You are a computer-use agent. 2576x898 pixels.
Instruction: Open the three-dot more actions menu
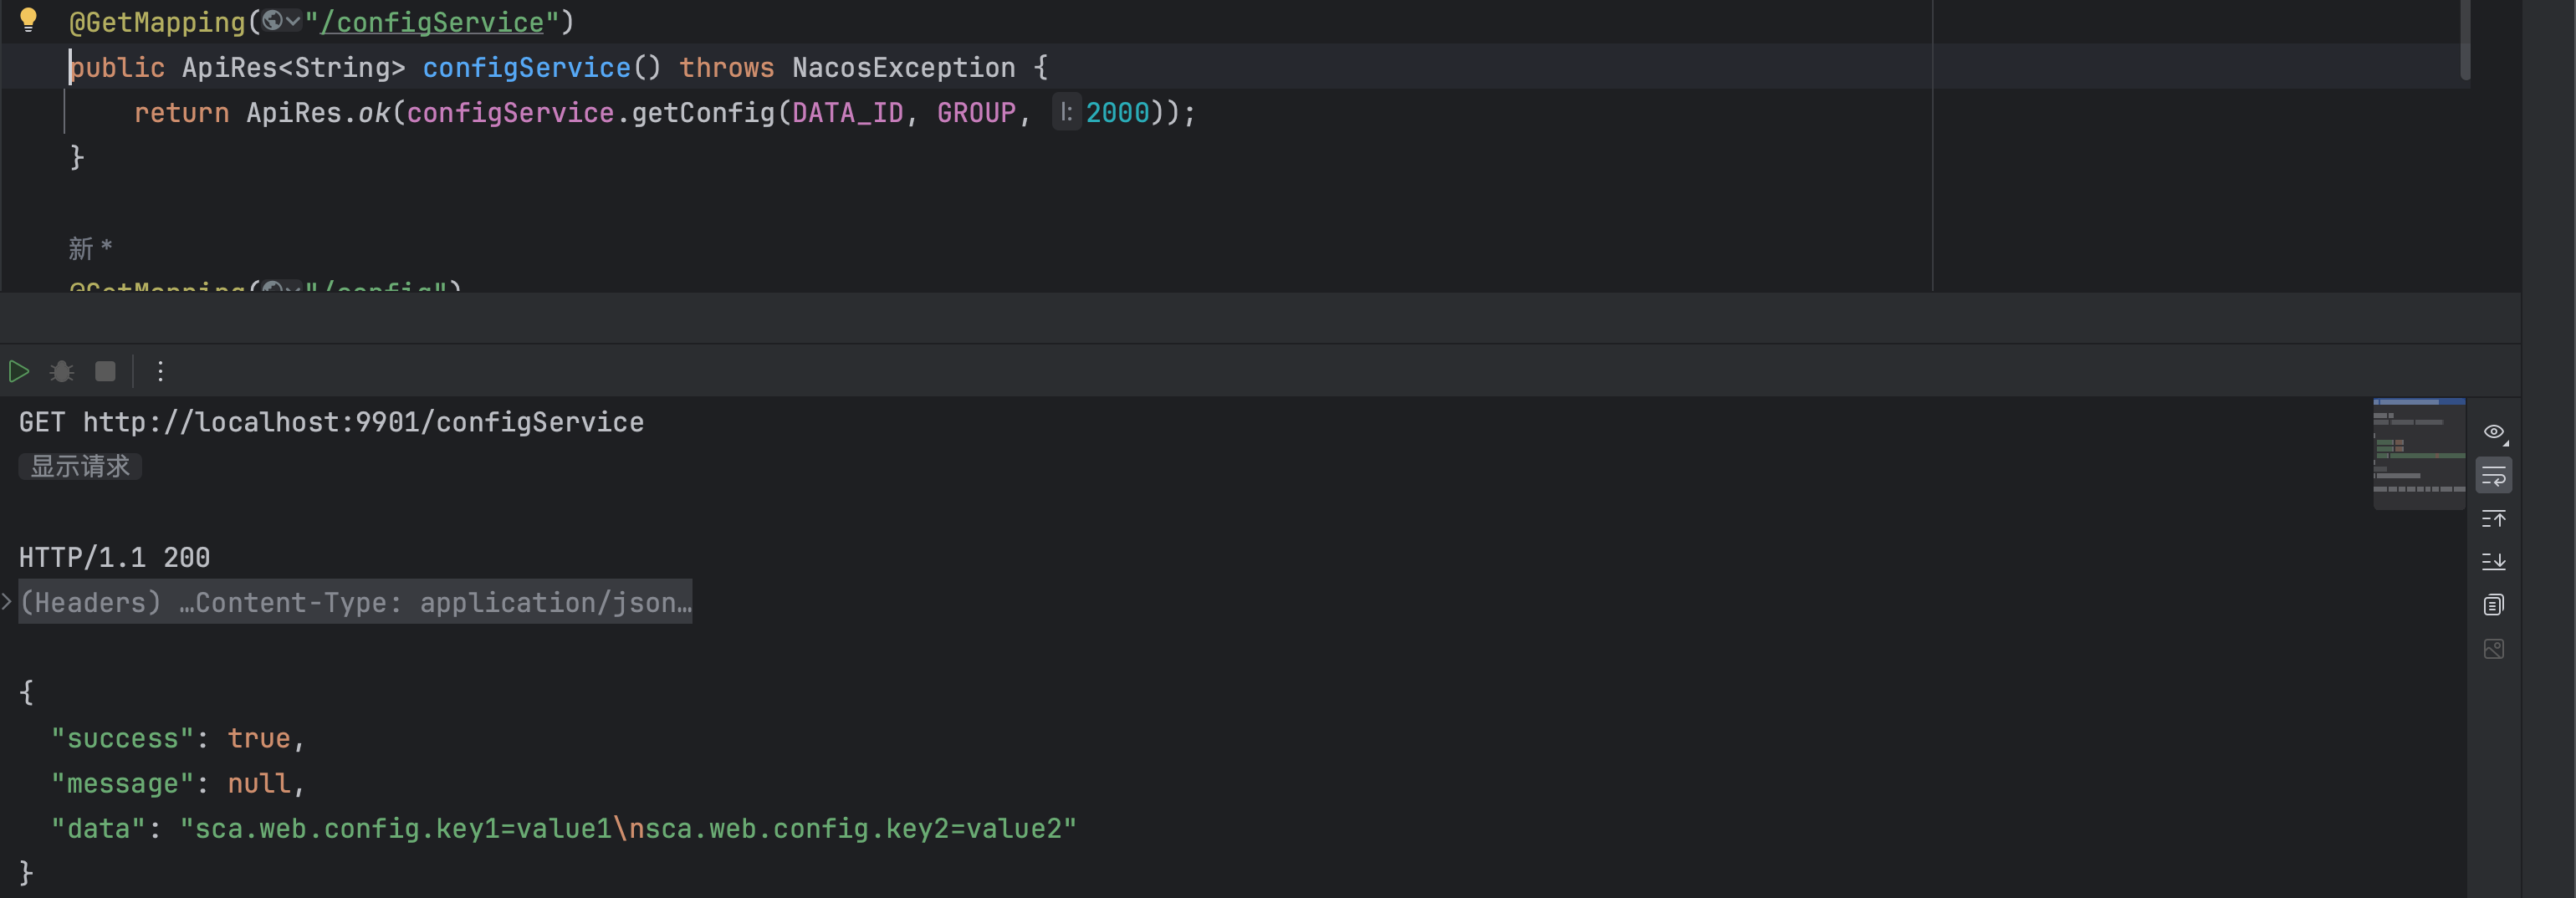[160, 372]
